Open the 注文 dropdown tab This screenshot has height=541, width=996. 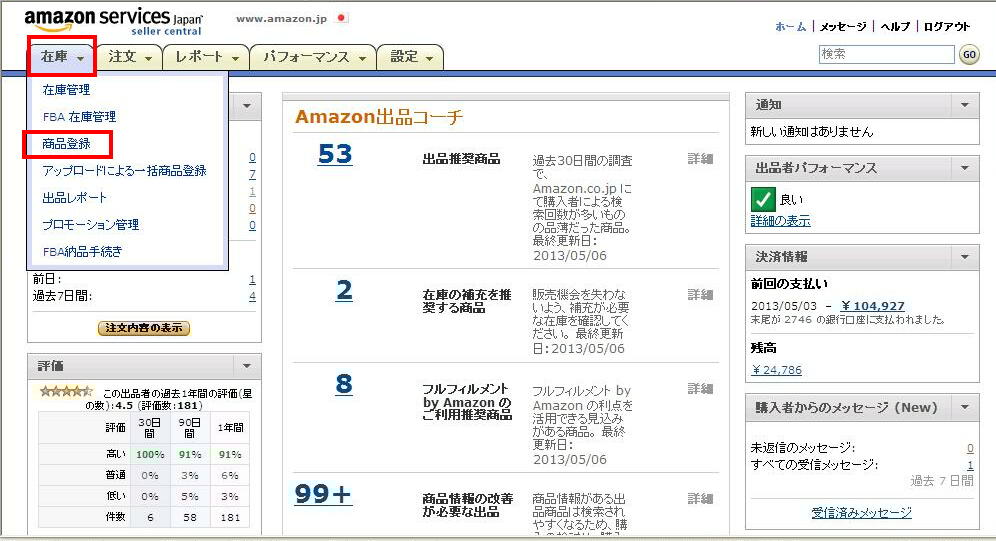point(131,57)
